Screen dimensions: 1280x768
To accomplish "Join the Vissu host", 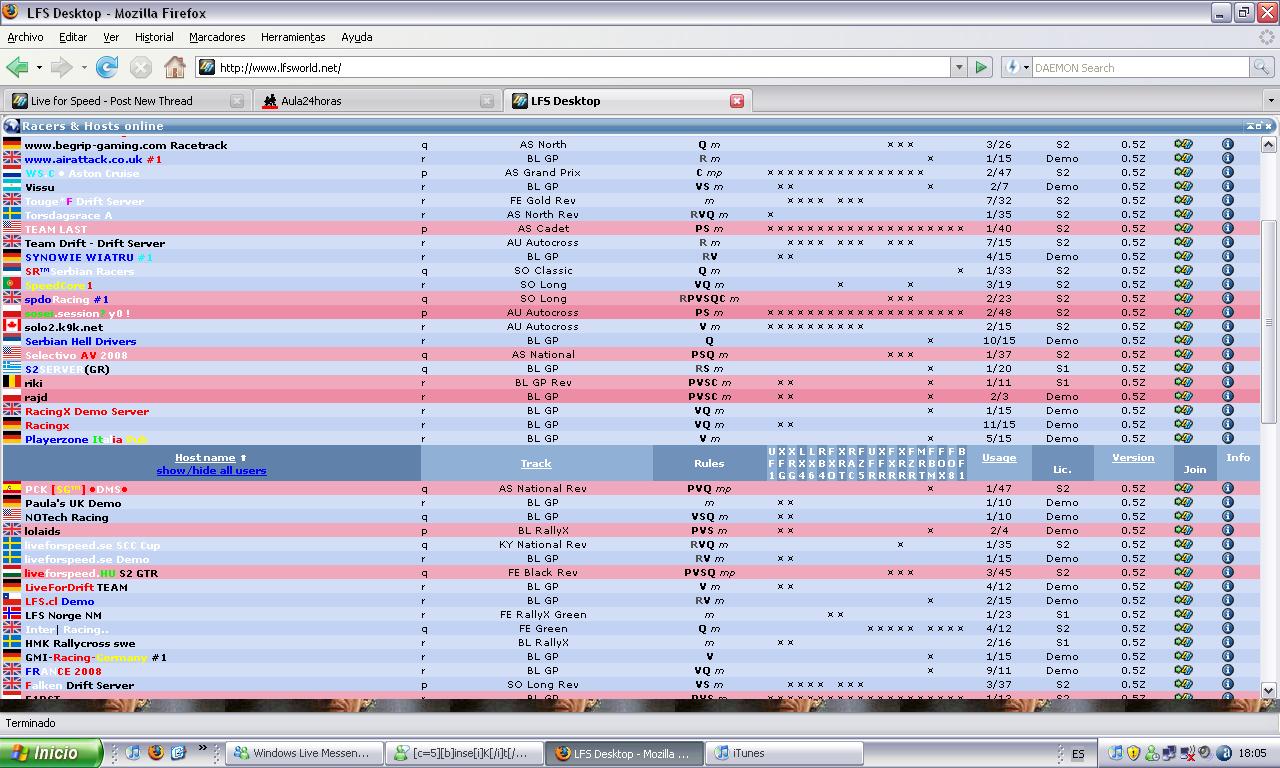I will tap(1183, 187).
